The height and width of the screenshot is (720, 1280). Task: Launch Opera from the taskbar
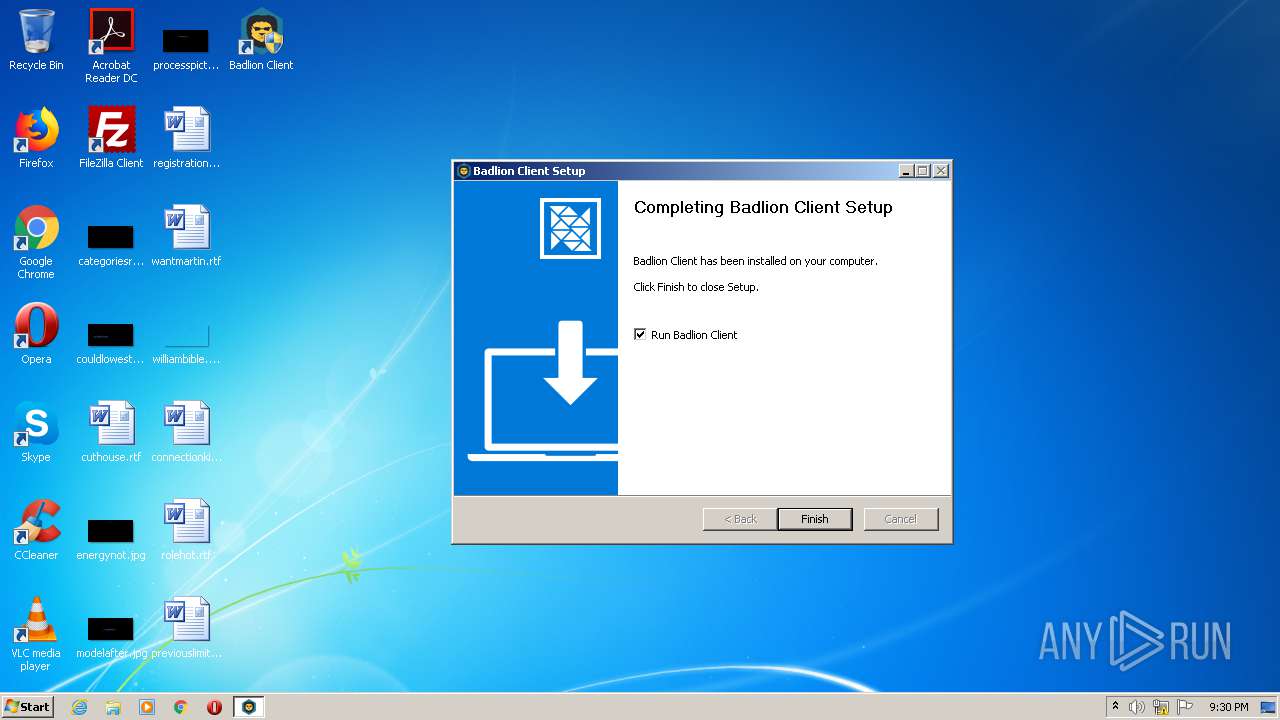214,707
